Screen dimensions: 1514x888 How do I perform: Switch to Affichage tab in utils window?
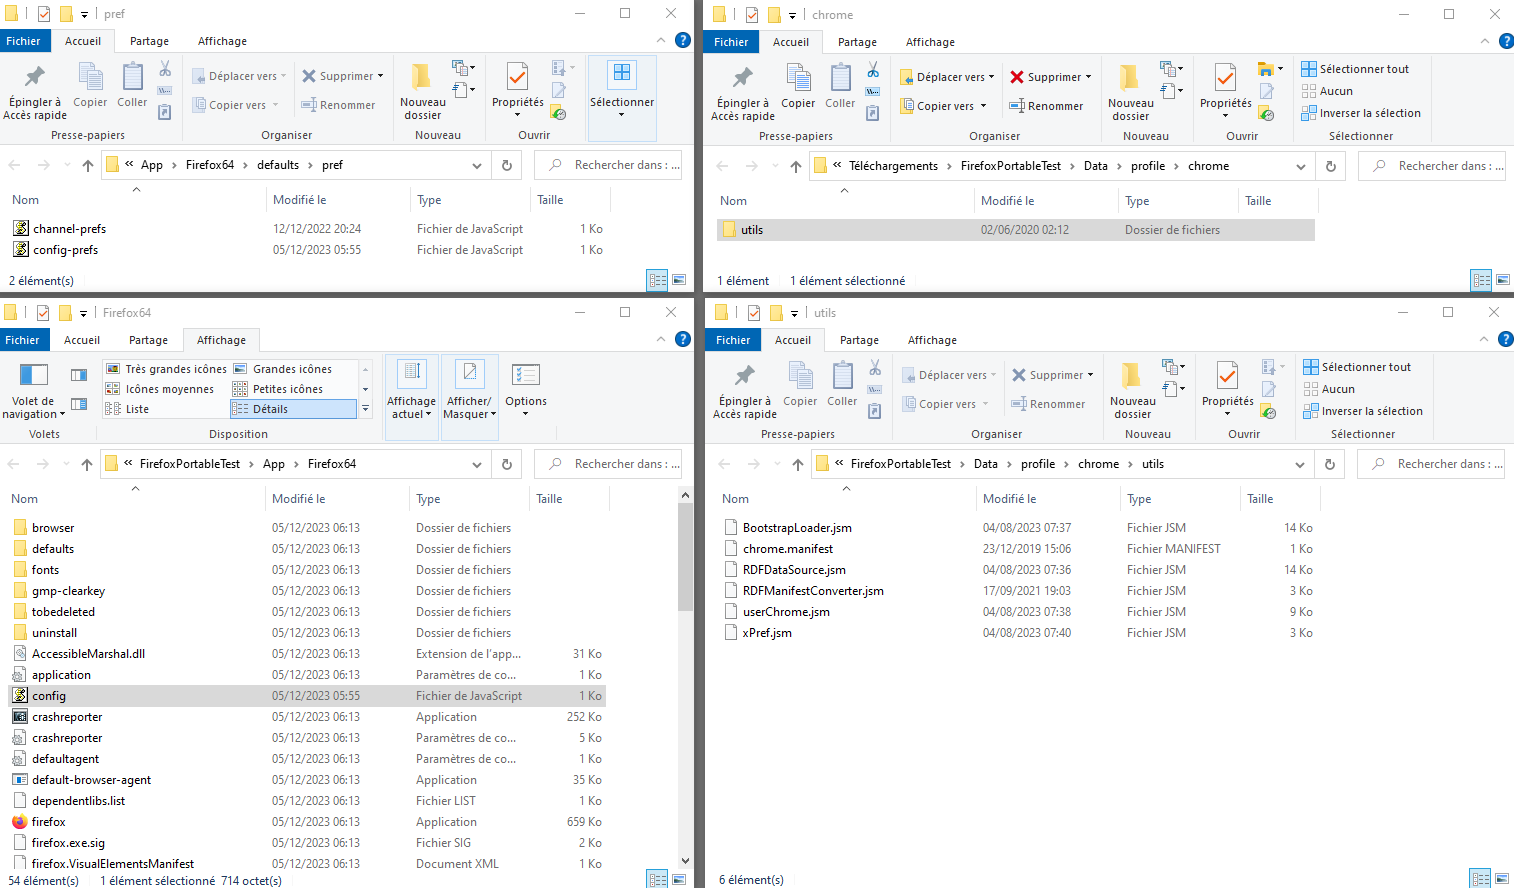(932, 340)
